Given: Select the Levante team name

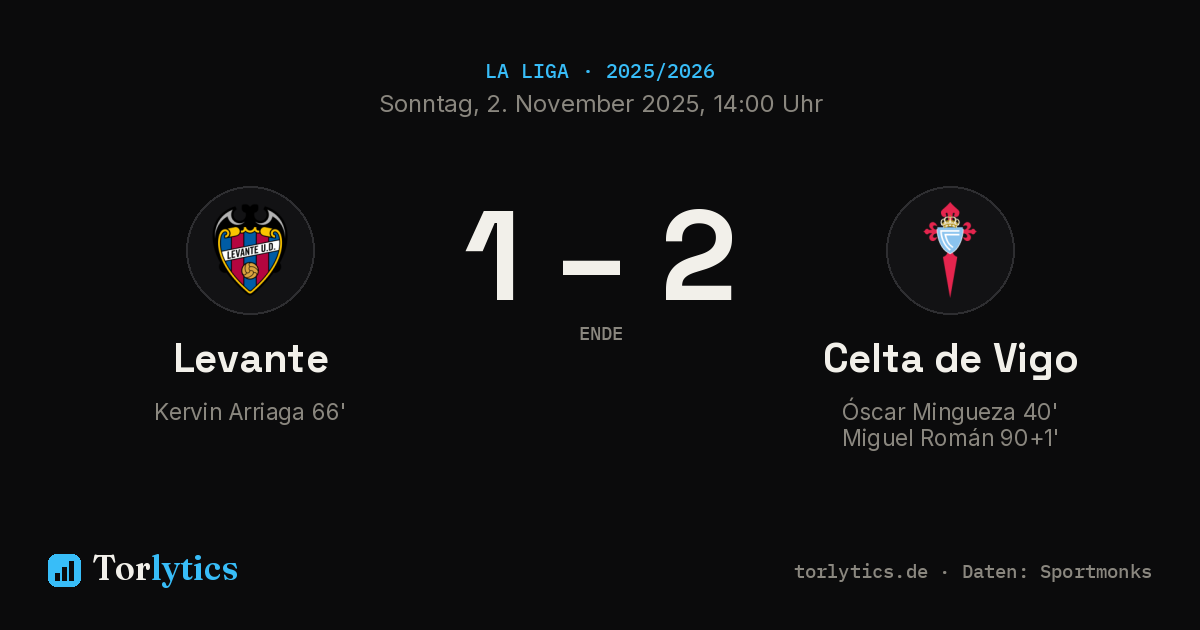Looking at the screenshot, I should [251, 358].
